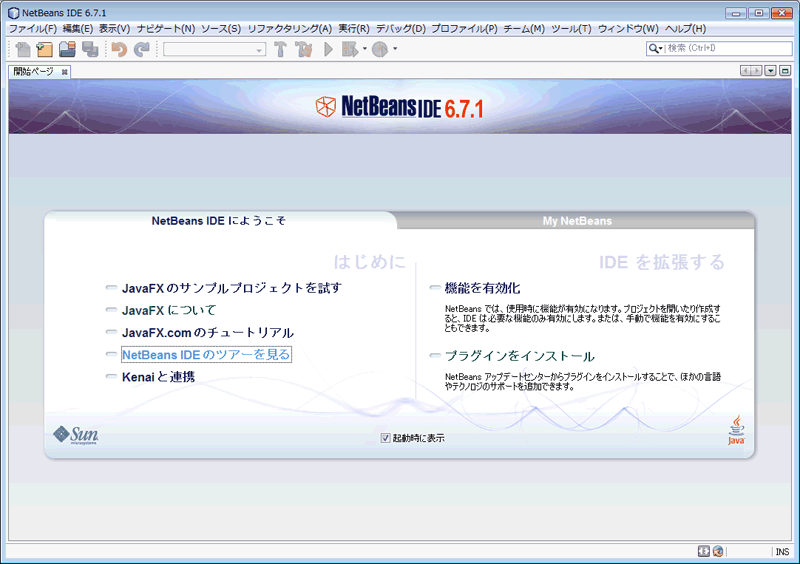Minimize the NetBeans IDE window

736,13
